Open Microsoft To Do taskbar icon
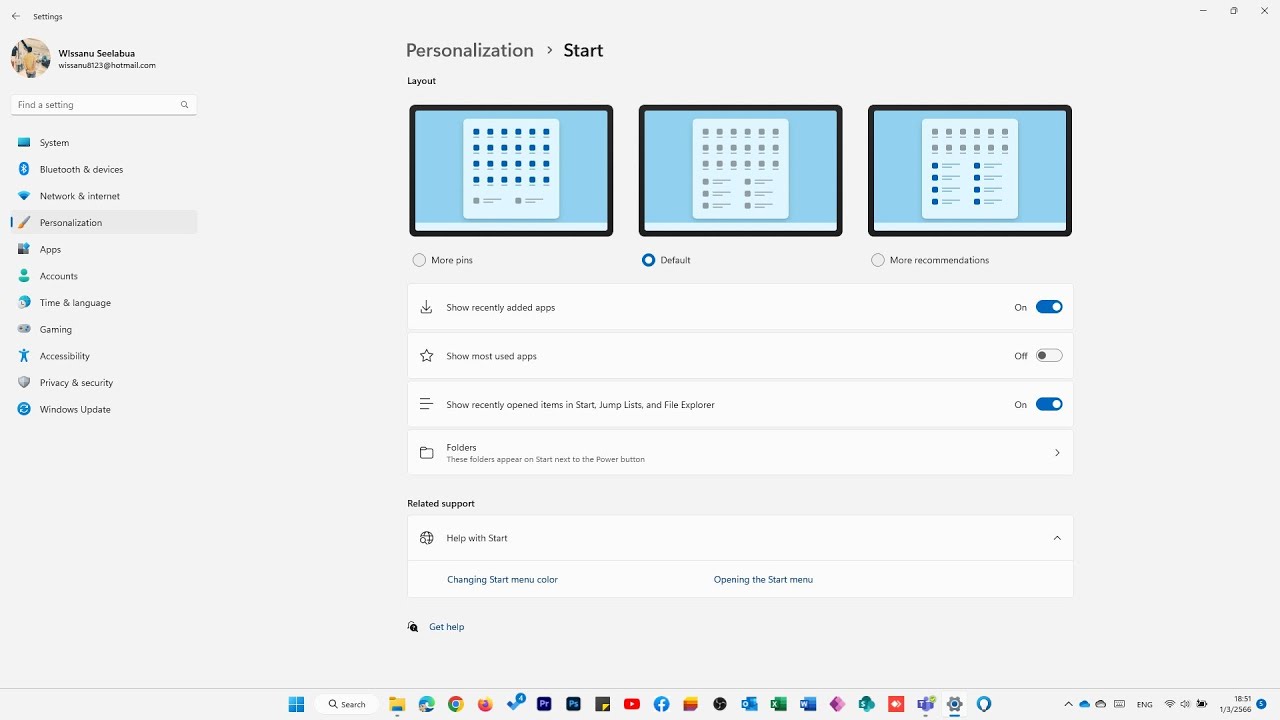 pyautogui.click(x=516, y=703)
